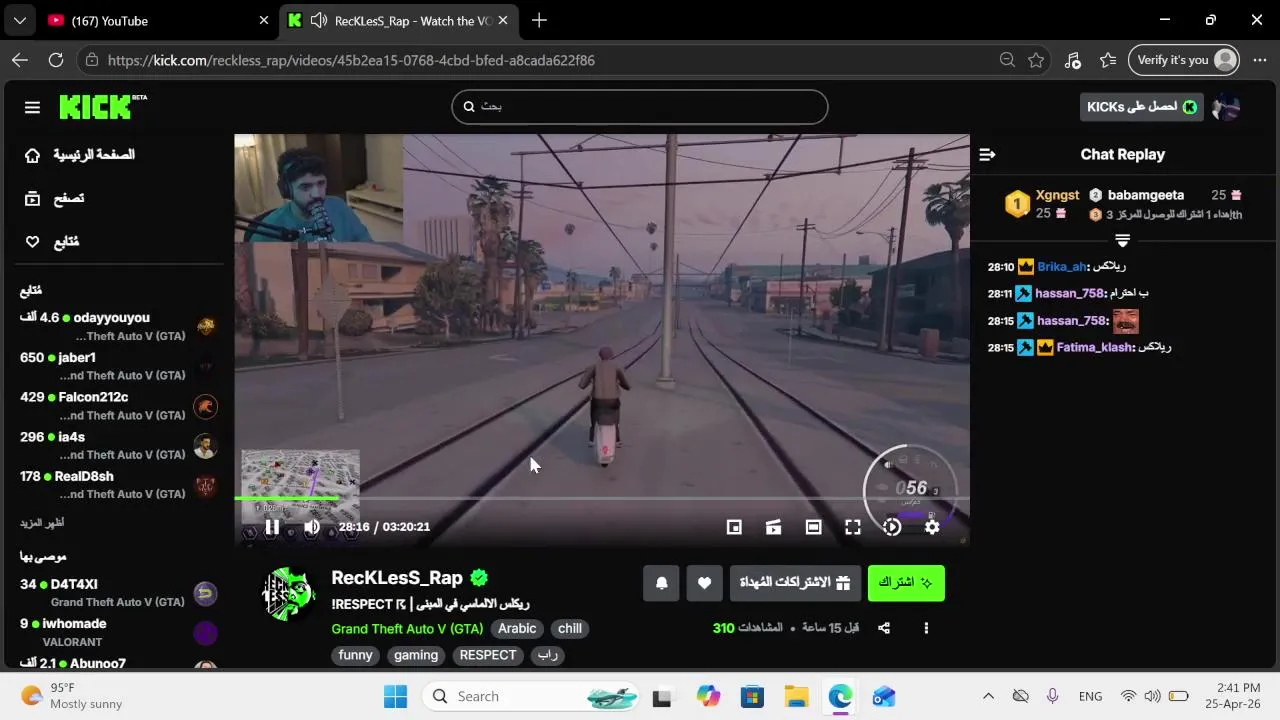Screen dimensions: 1280x720
Task: Select the funny tag
Action: (x=355, y=655)
